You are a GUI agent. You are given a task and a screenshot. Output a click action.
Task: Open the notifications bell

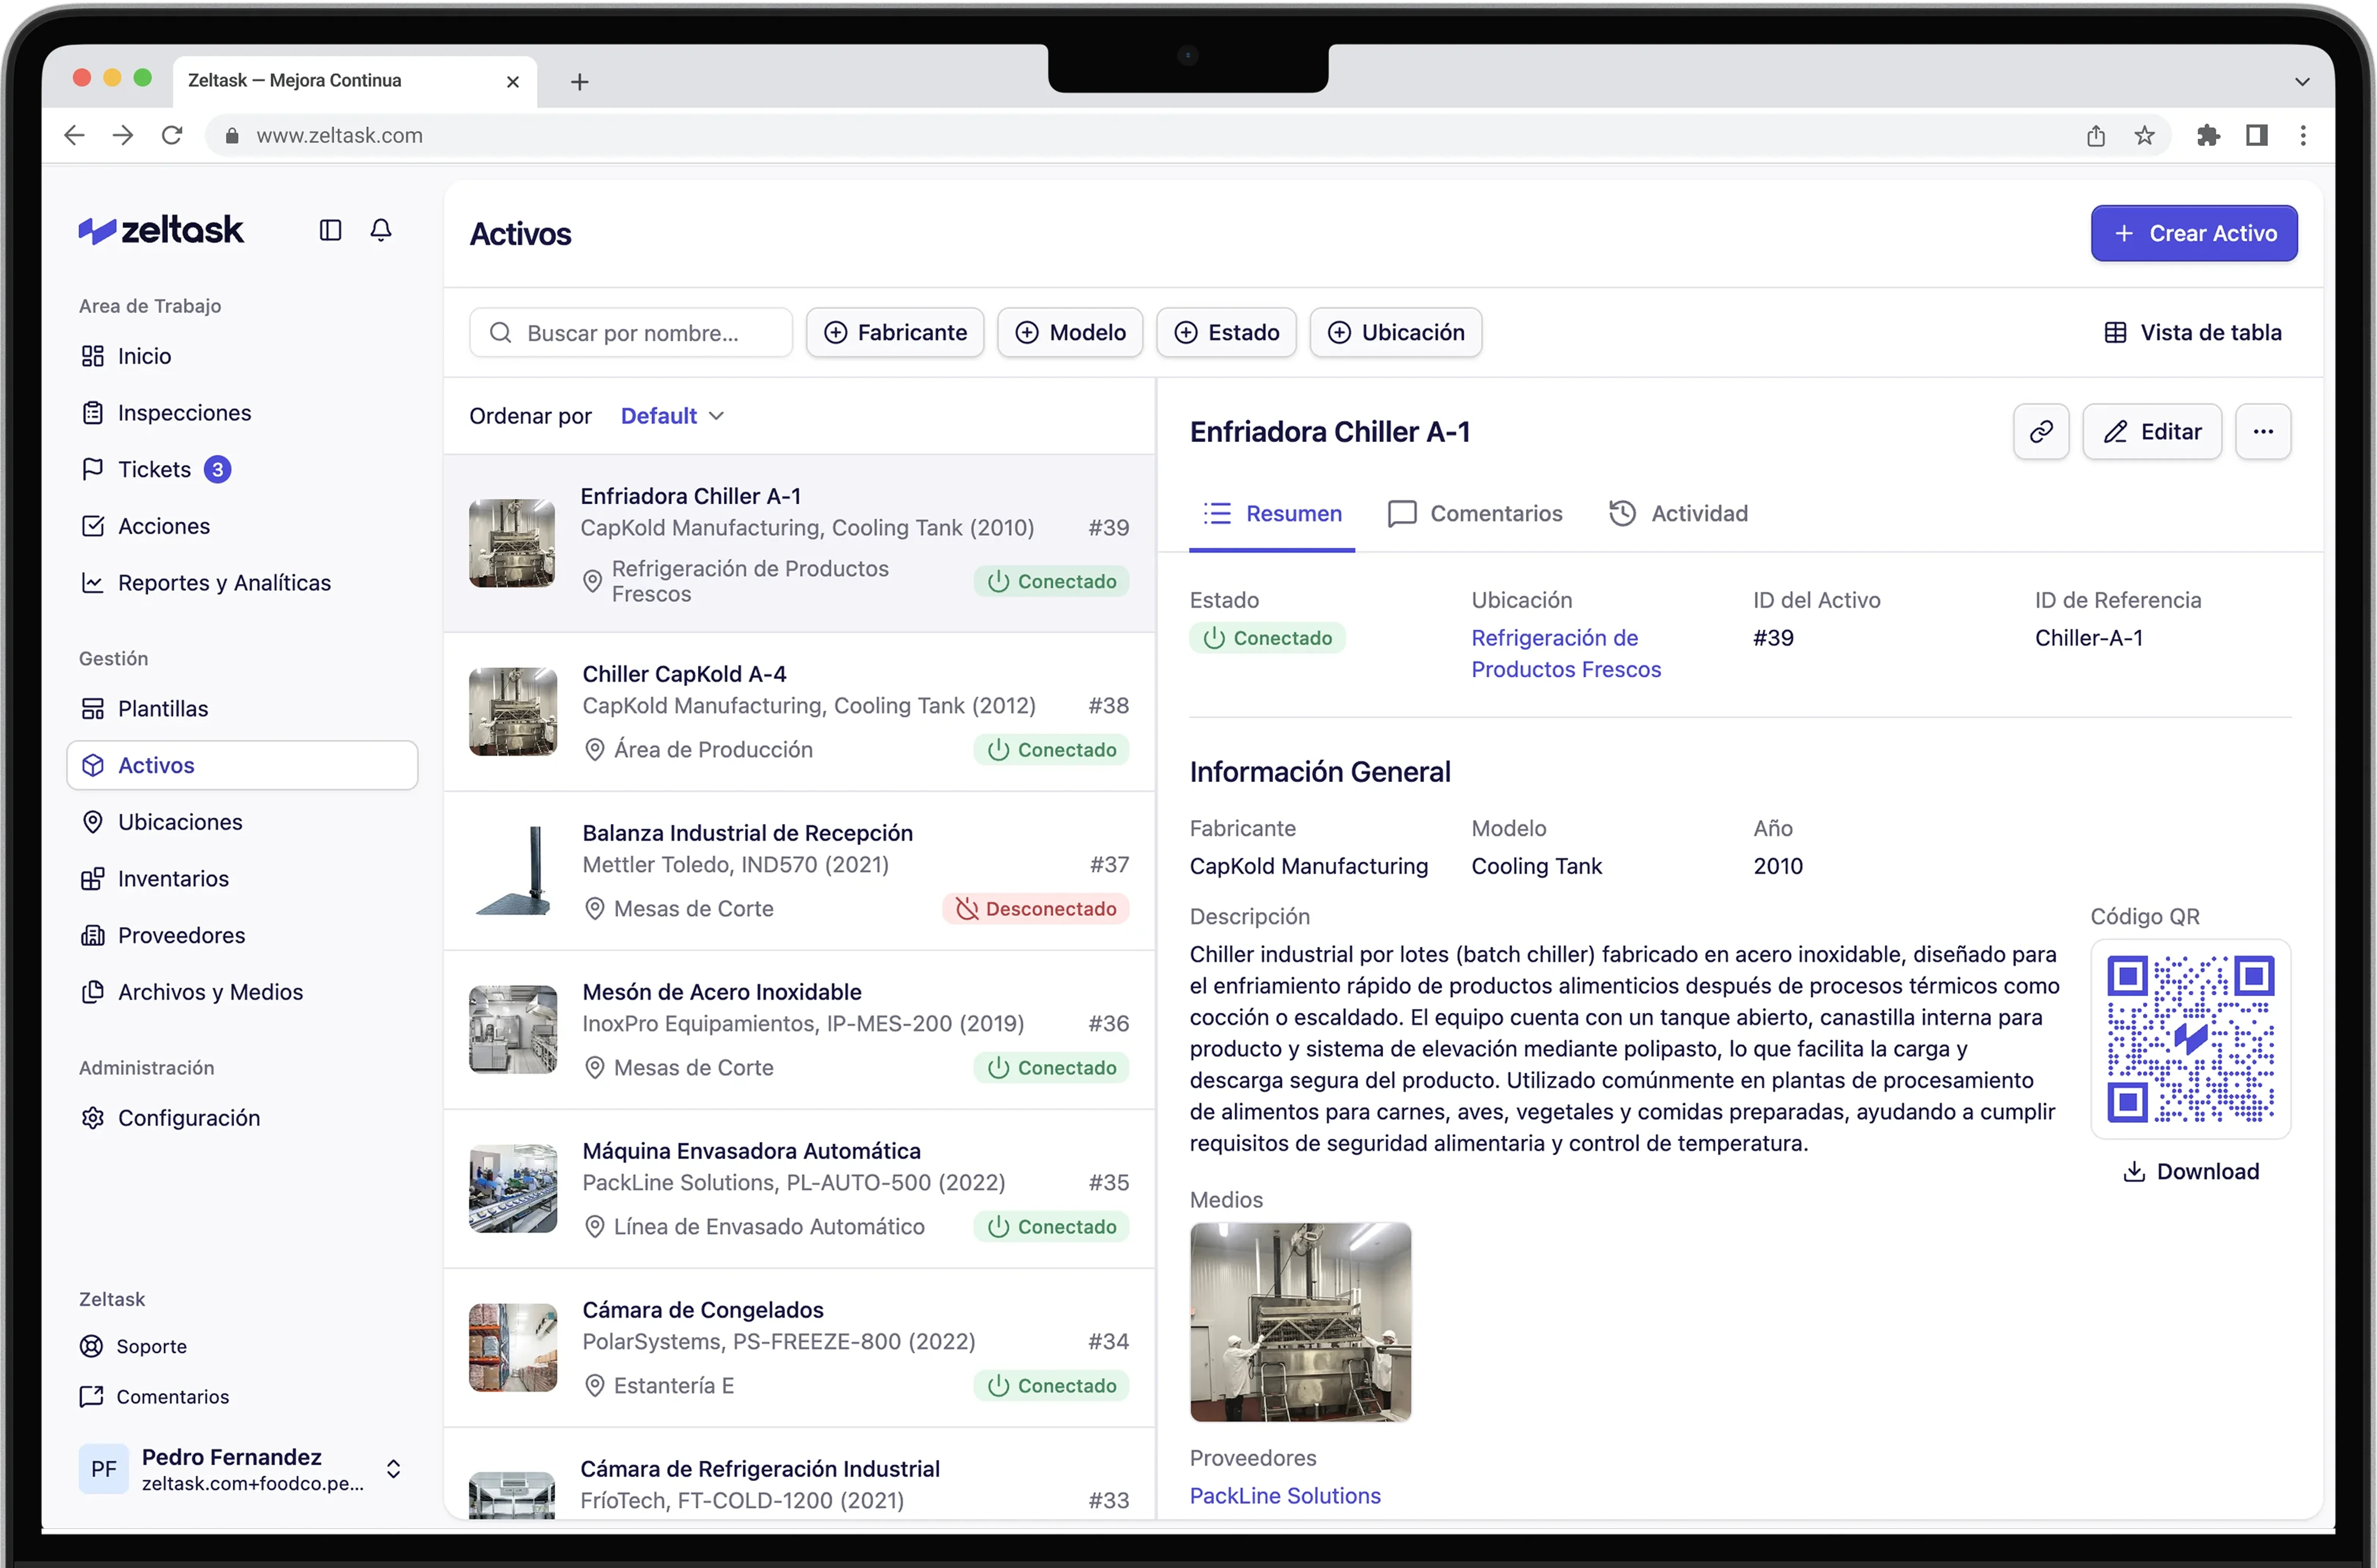(x=381, y=229)
